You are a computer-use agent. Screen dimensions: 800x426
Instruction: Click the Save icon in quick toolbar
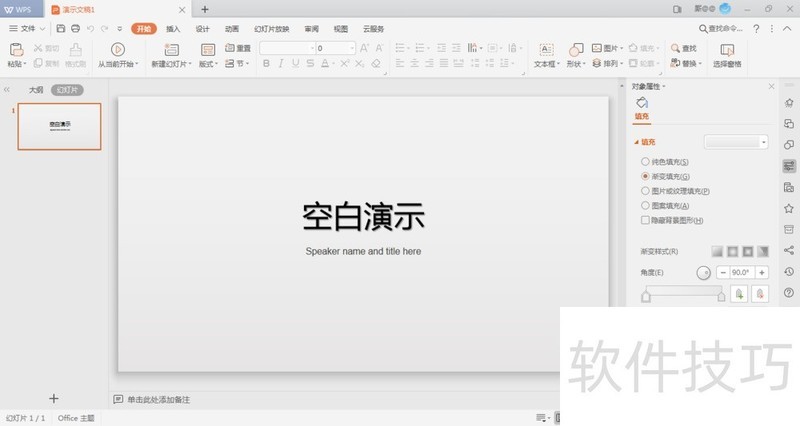click(61, 29)
